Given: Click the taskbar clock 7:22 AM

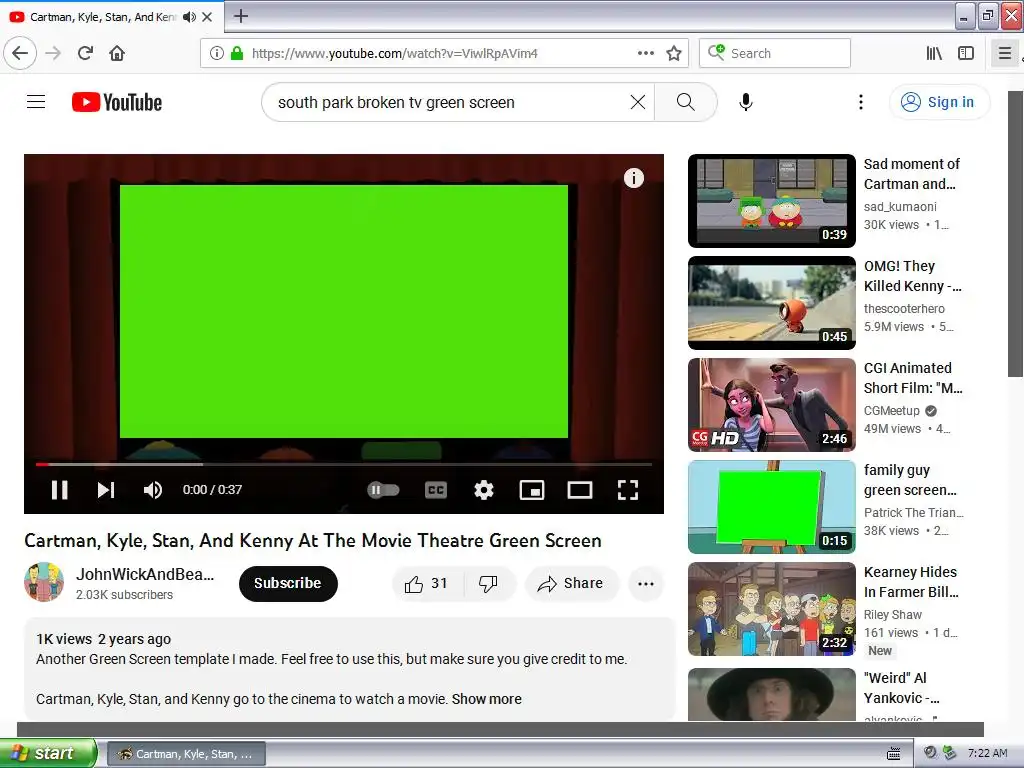Looking at the screenshot, I should click(987, 753).
